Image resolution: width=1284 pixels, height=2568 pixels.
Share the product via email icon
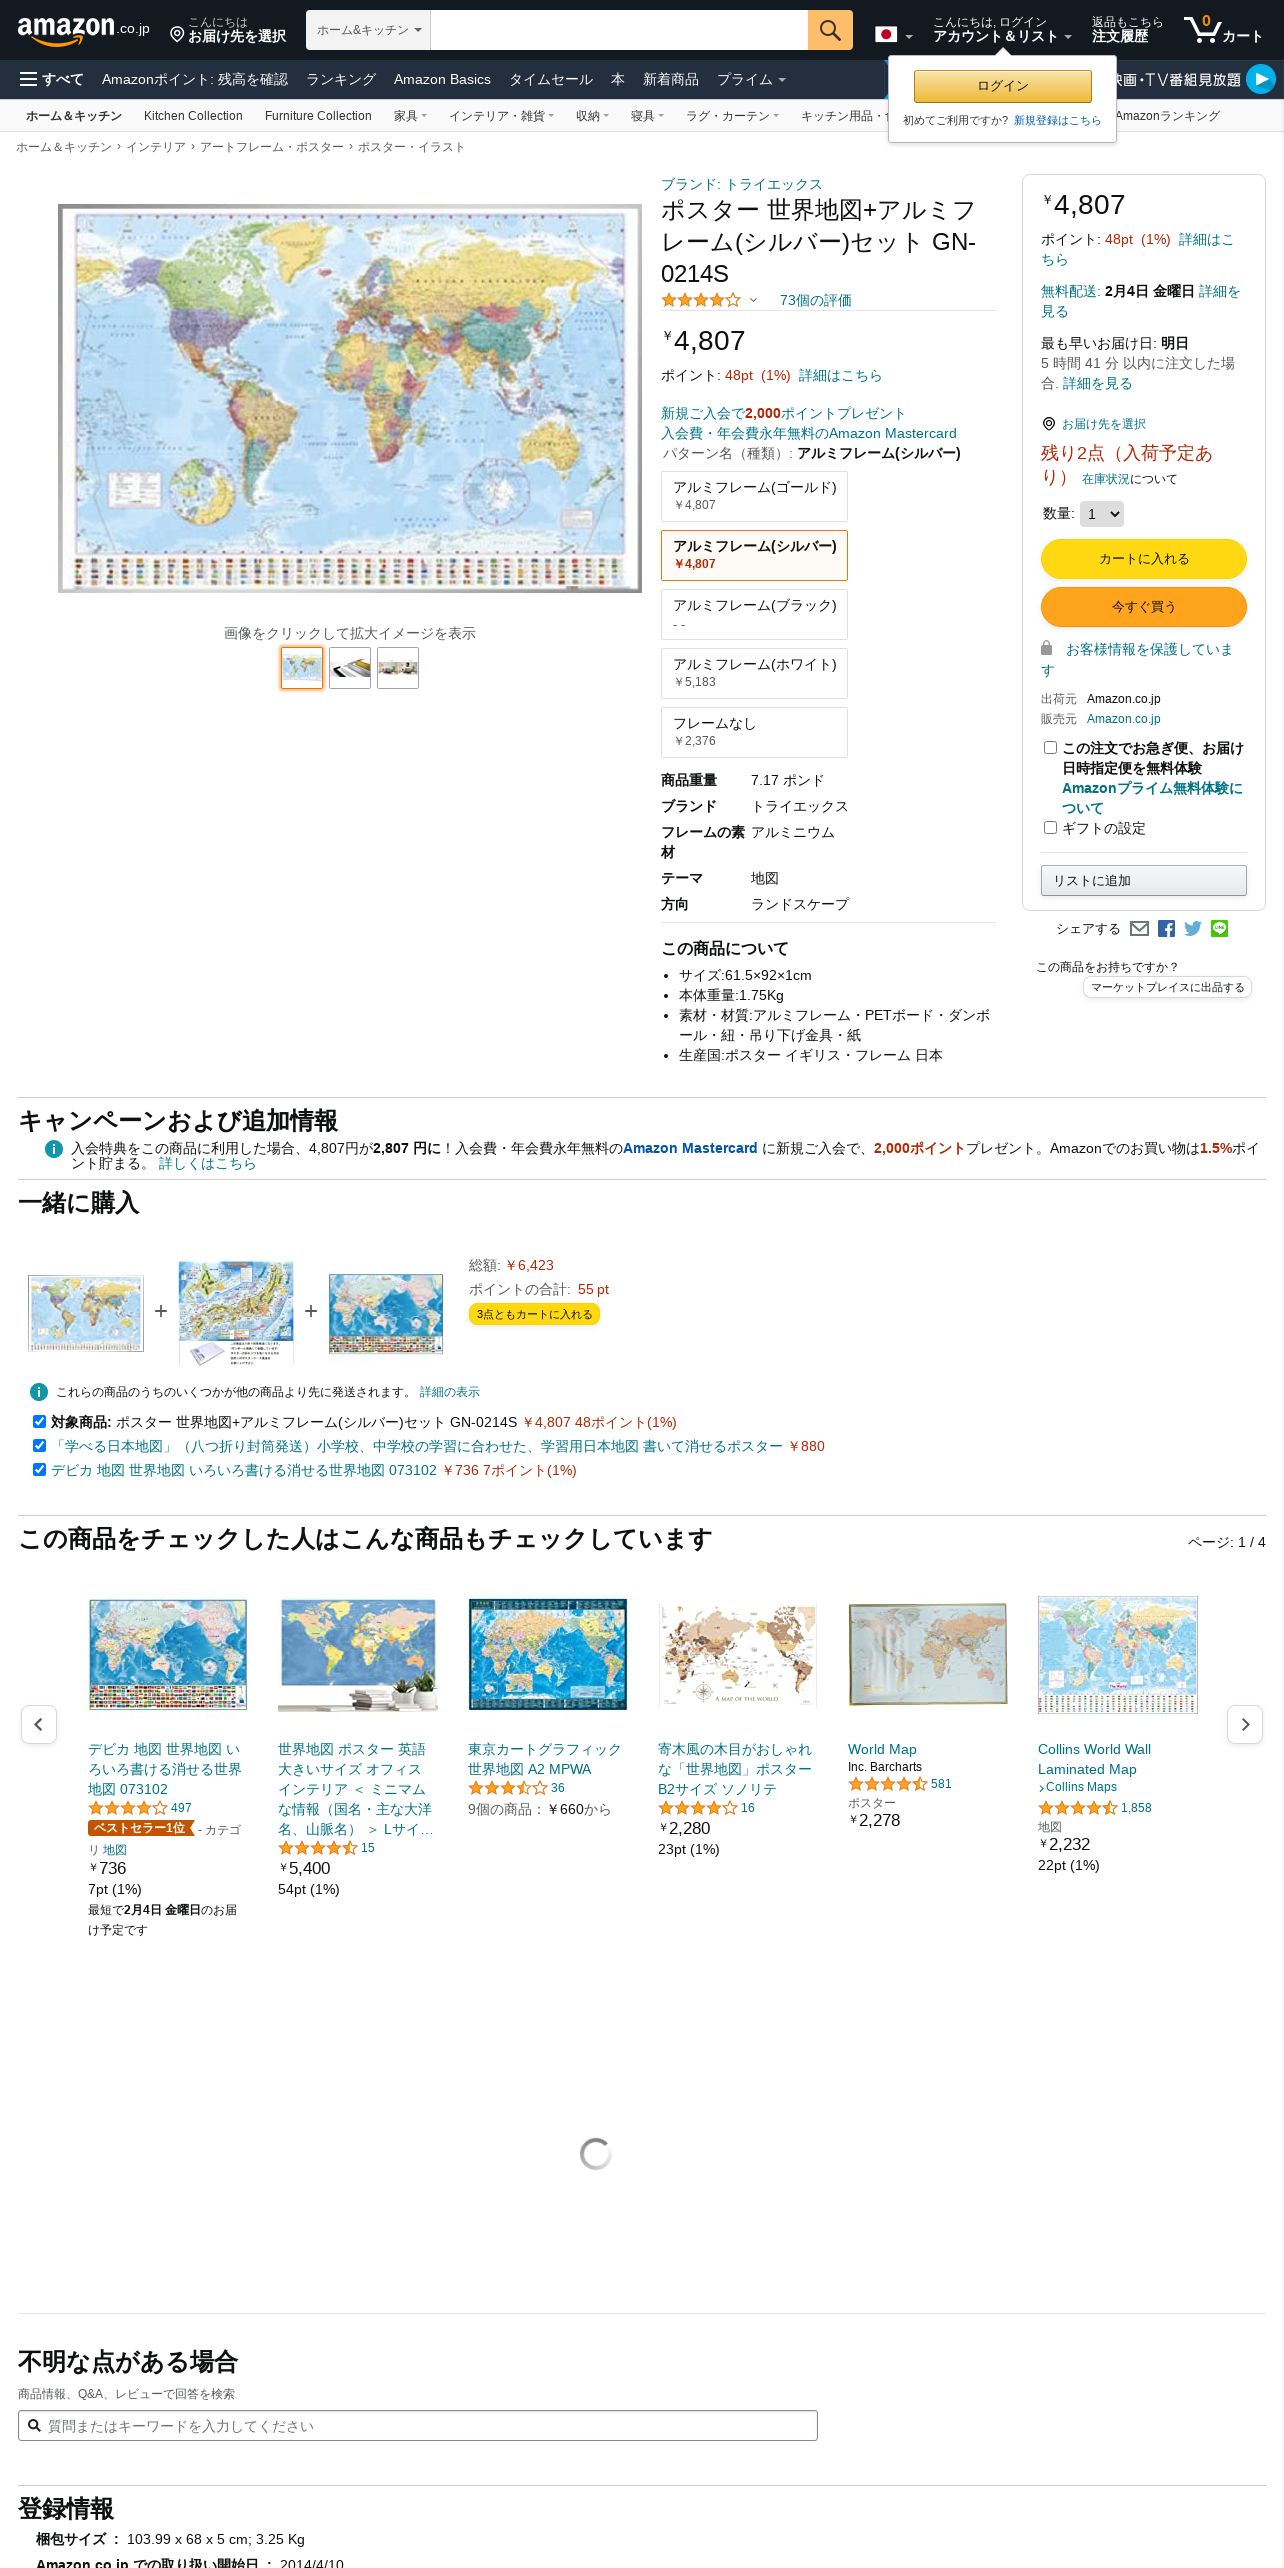click(x=1139, y=928)
